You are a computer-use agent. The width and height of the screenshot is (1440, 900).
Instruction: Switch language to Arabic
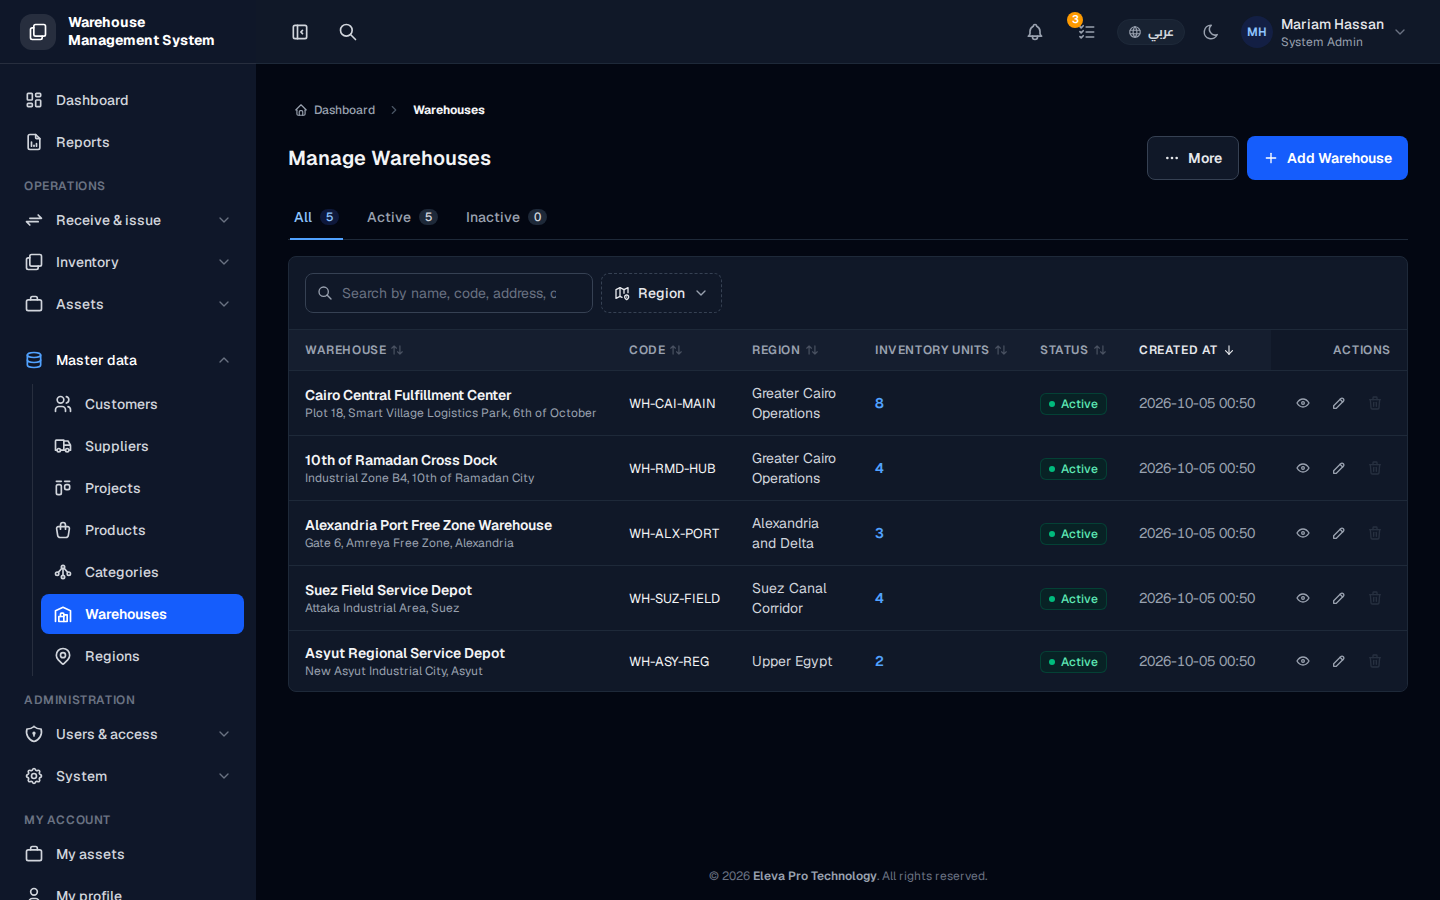coord(1151,32)
